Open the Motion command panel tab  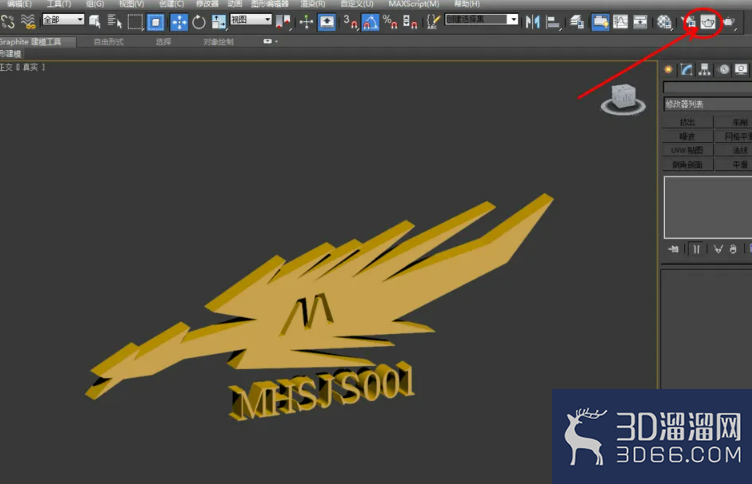(x=724, y=70)
